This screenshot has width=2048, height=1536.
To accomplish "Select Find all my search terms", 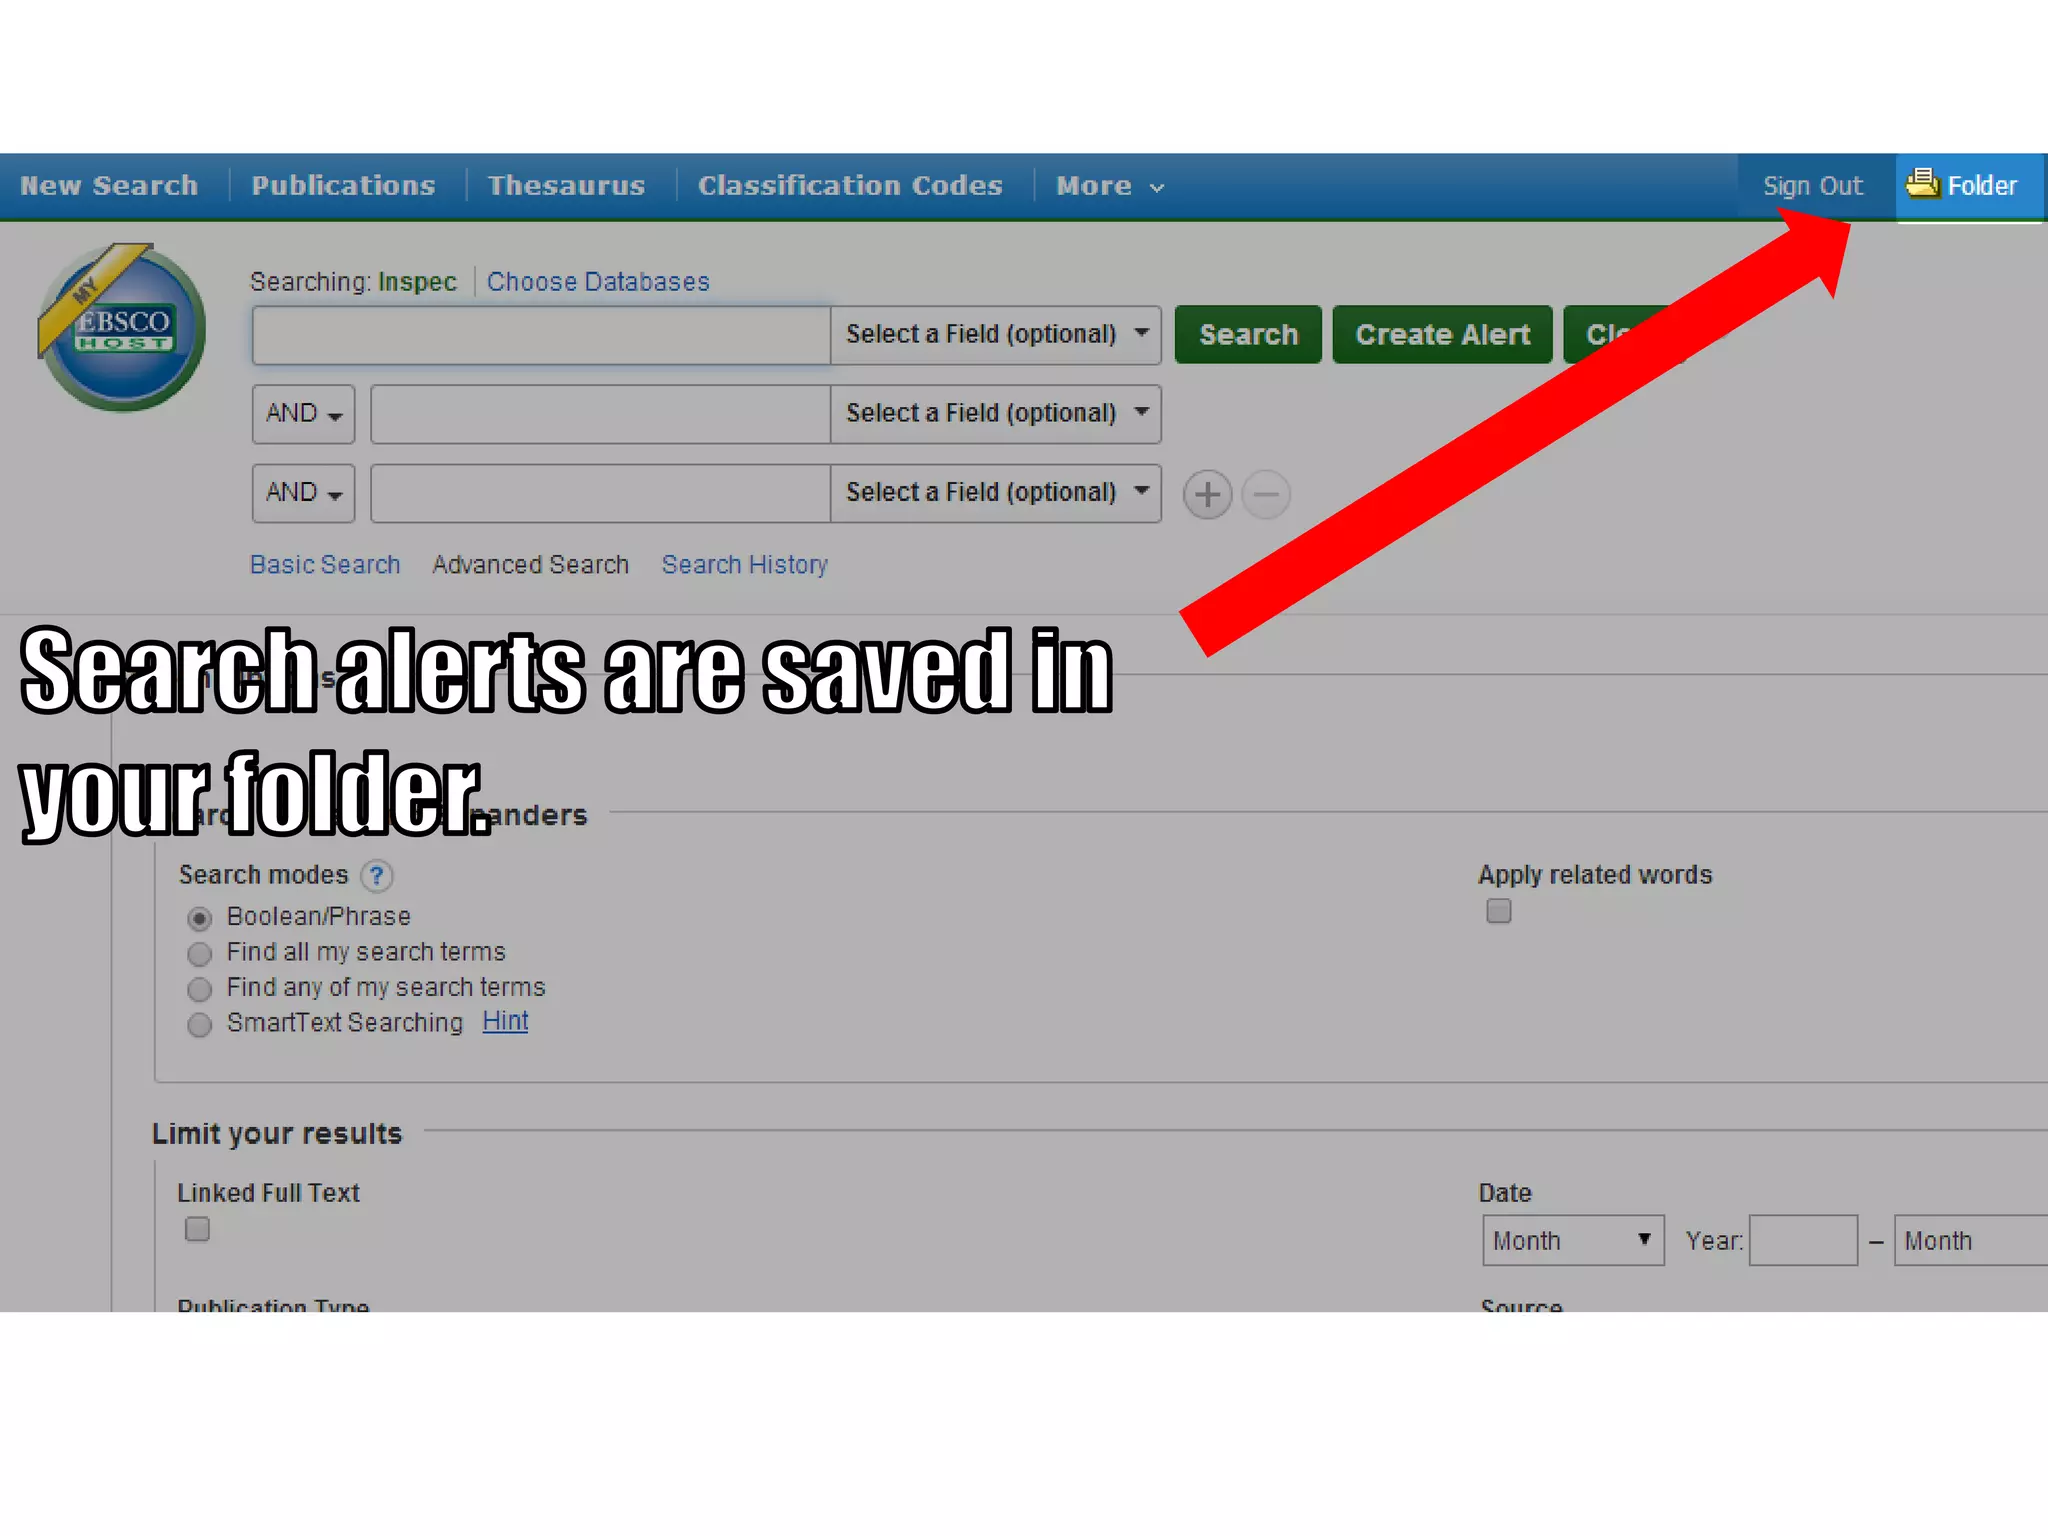I will [x=200, y=953].
